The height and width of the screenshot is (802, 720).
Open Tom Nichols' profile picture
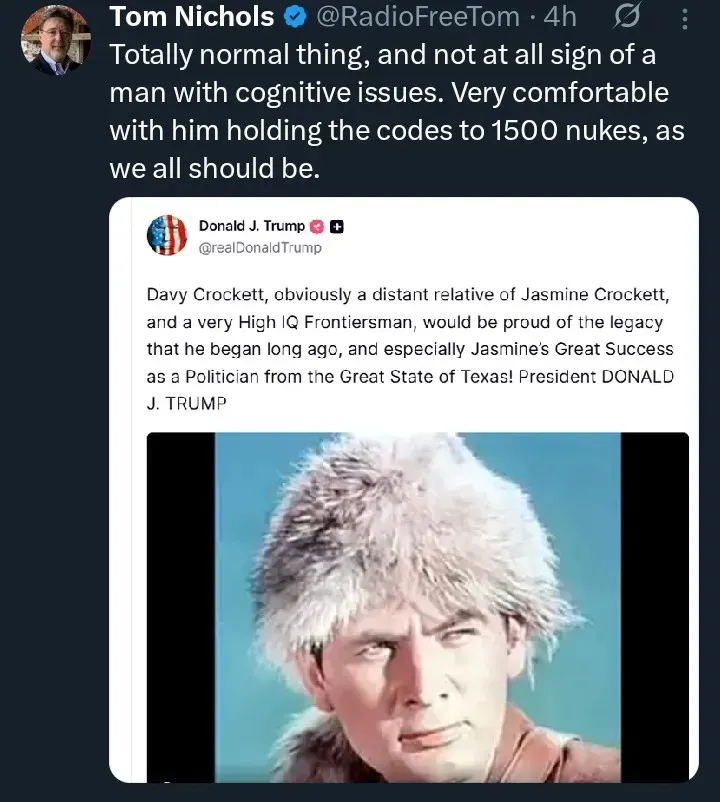pos(55,40)
